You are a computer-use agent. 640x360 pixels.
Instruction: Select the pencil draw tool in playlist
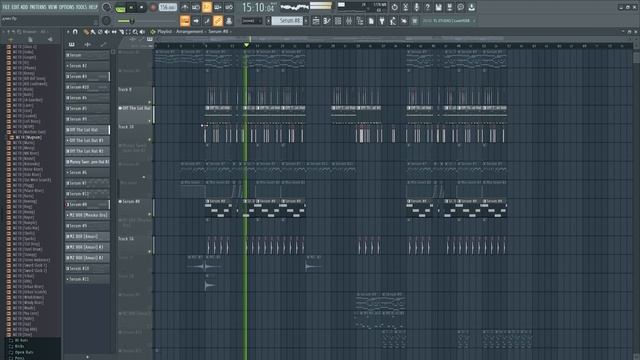pyautogui.click(x=86, y=32)
